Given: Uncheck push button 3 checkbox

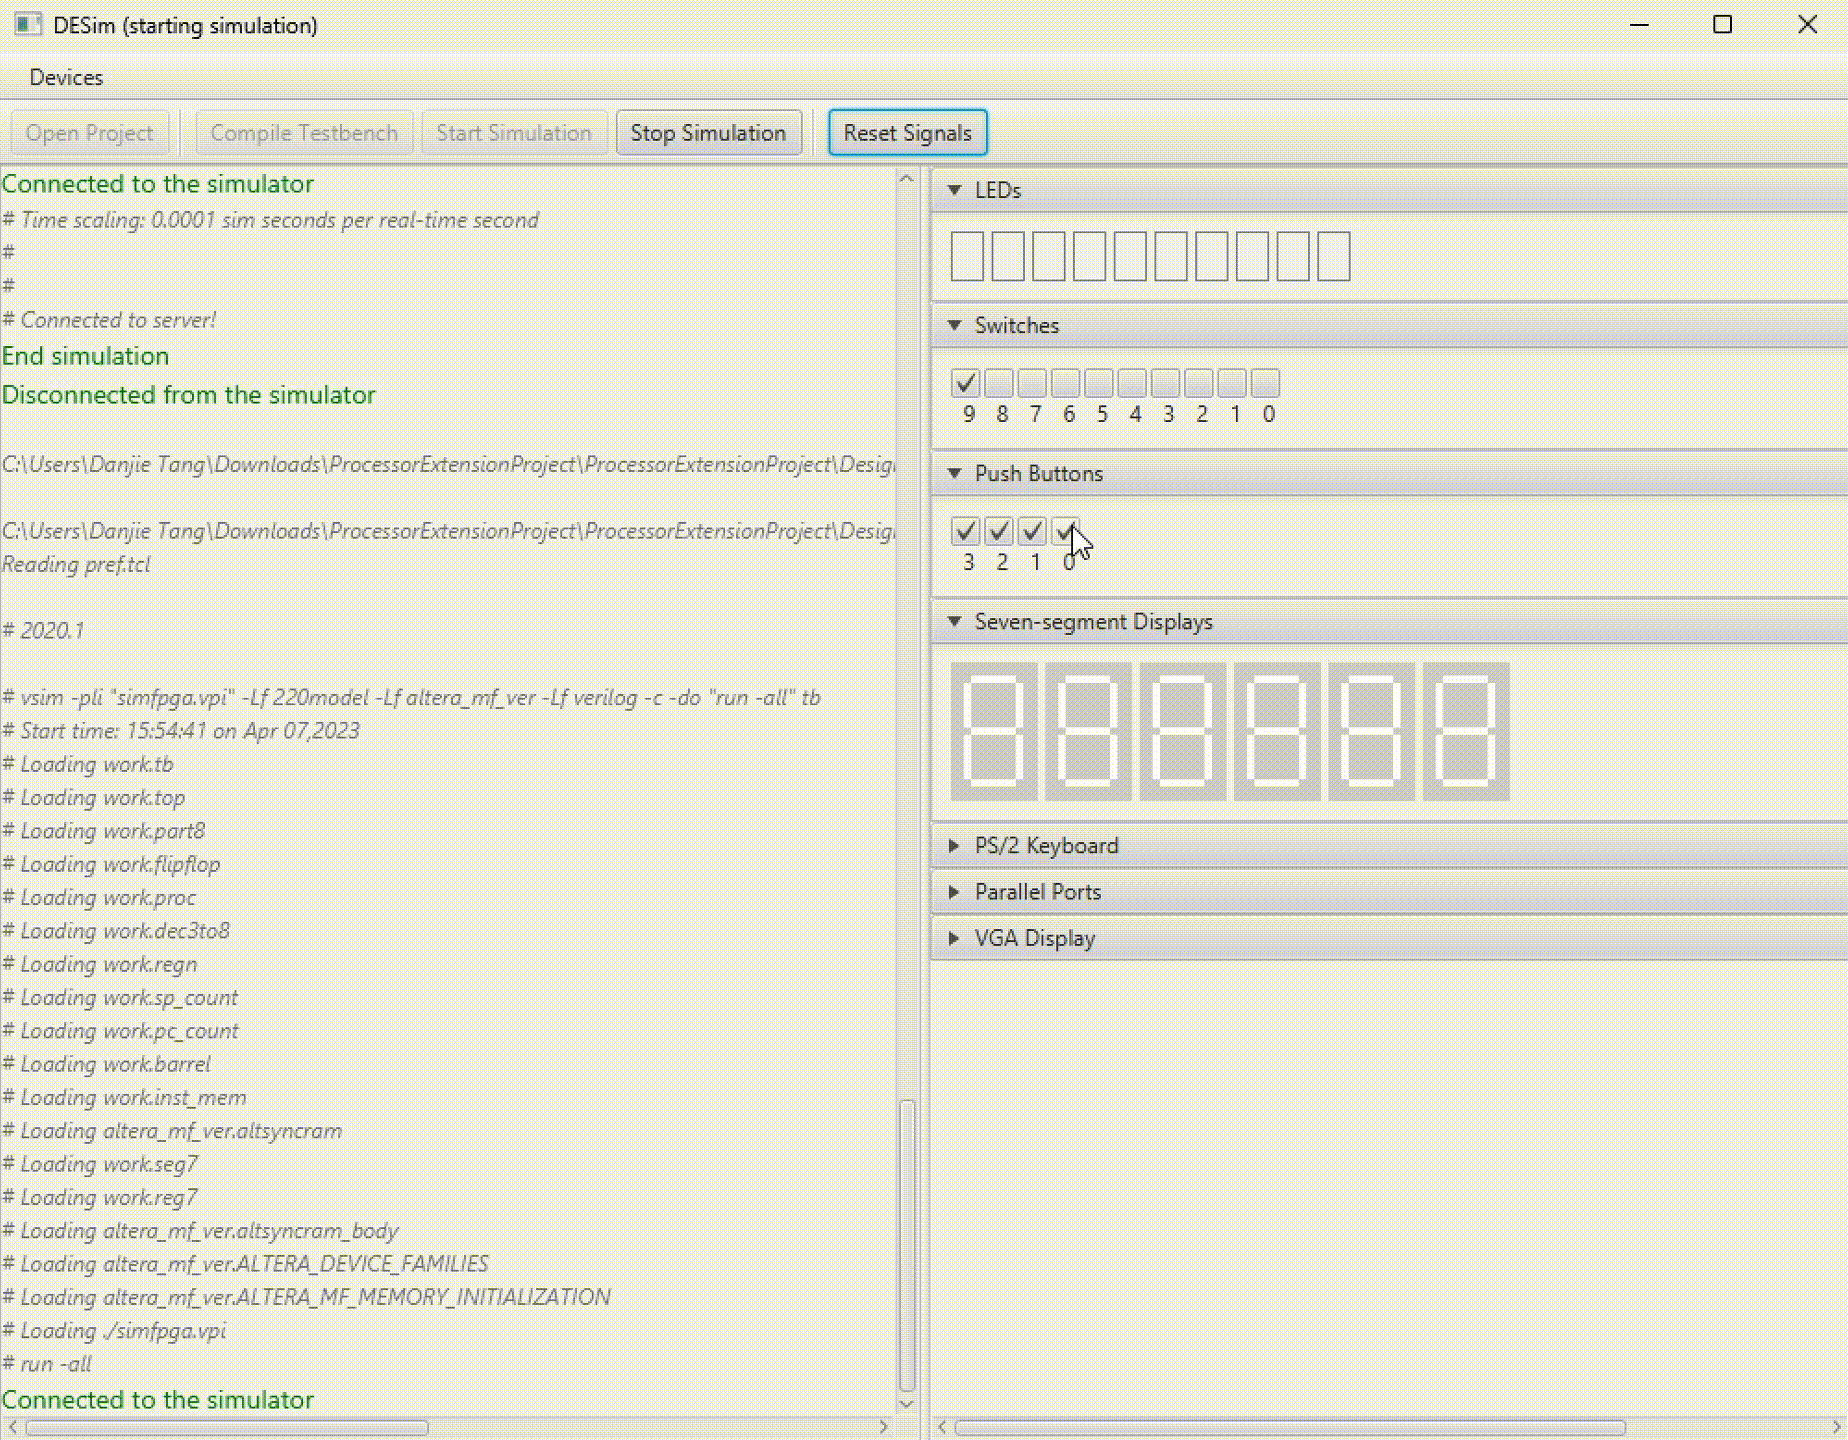Looking at the screenshot, I should click(965, 531).
